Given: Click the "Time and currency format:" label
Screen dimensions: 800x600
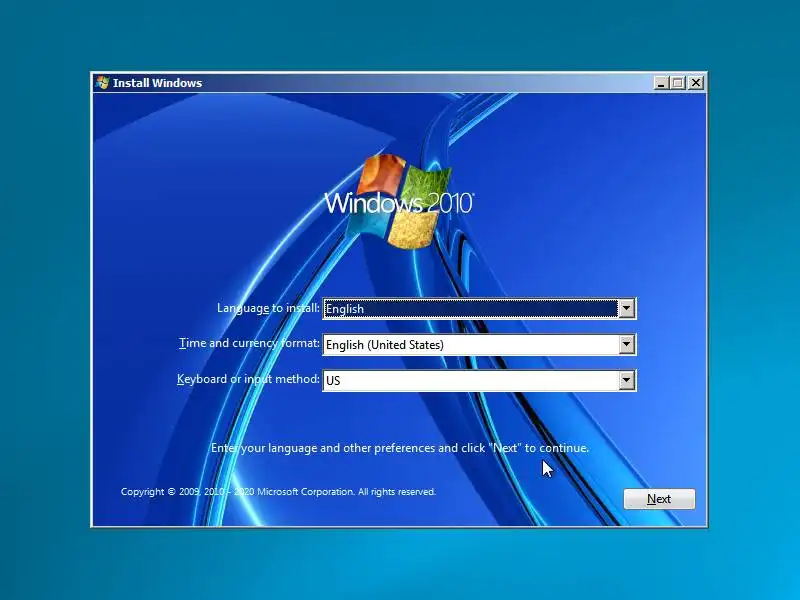Looking at the screenshot, I should [249, 343].
